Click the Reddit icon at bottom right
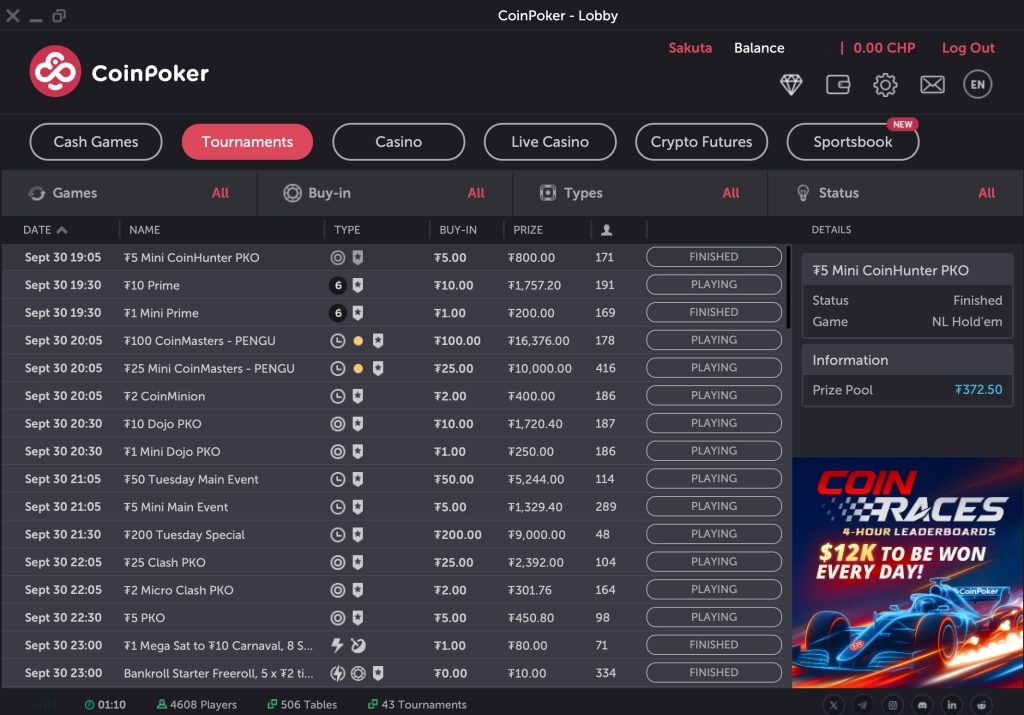This screenshot has height=715, width=1024. [981, 705]
